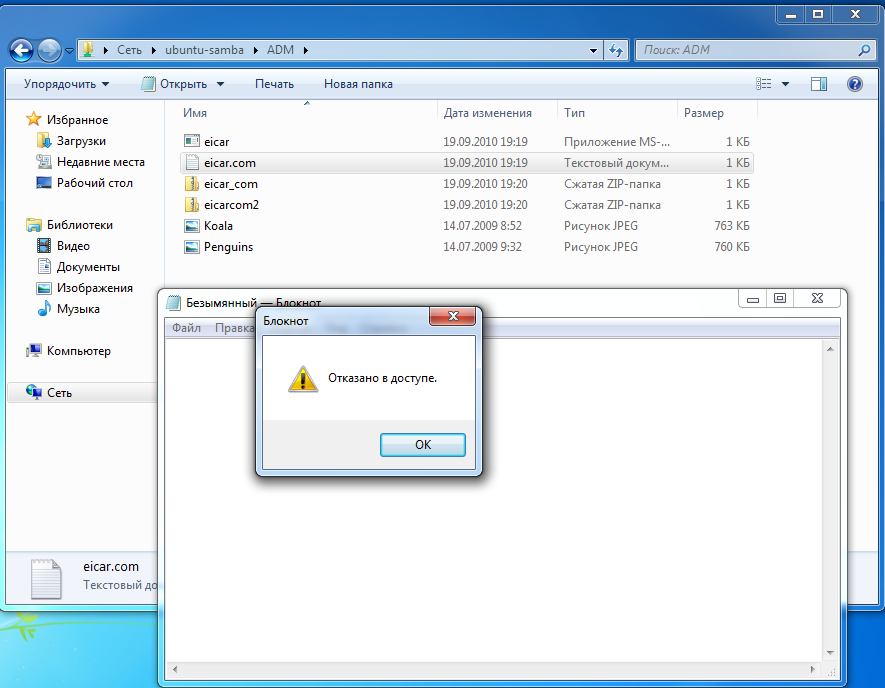The height and width of the screenshot is (688, 885).
Task: Sort by the Имя column header
Action: (195, 113)
